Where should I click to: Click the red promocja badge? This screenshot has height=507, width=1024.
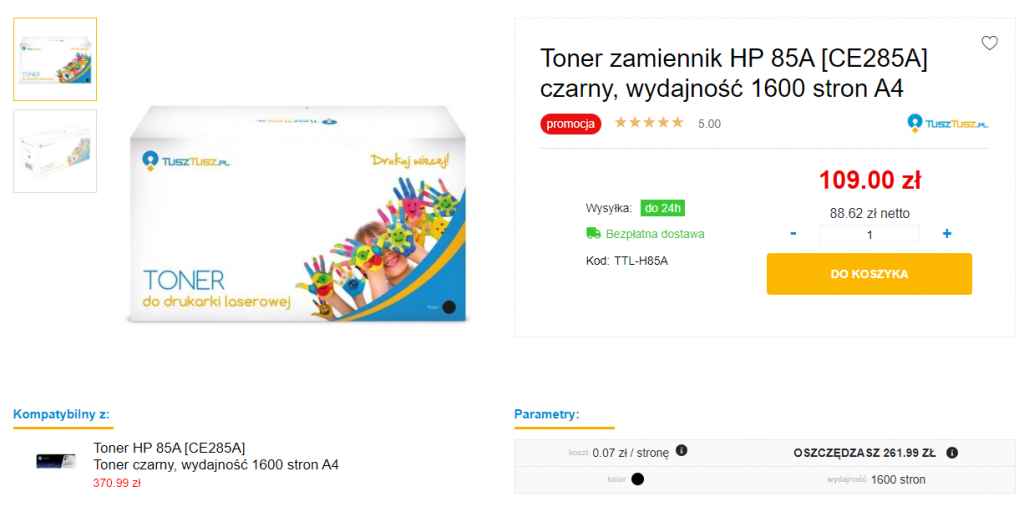(x=570, y=123)
